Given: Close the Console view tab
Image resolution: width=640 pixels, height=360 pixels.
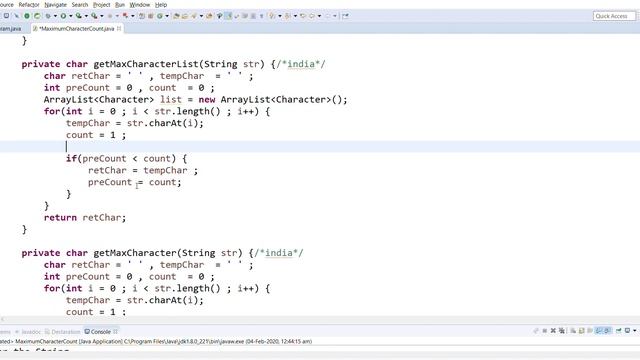Looking at the screenshot, I should 116,331.
